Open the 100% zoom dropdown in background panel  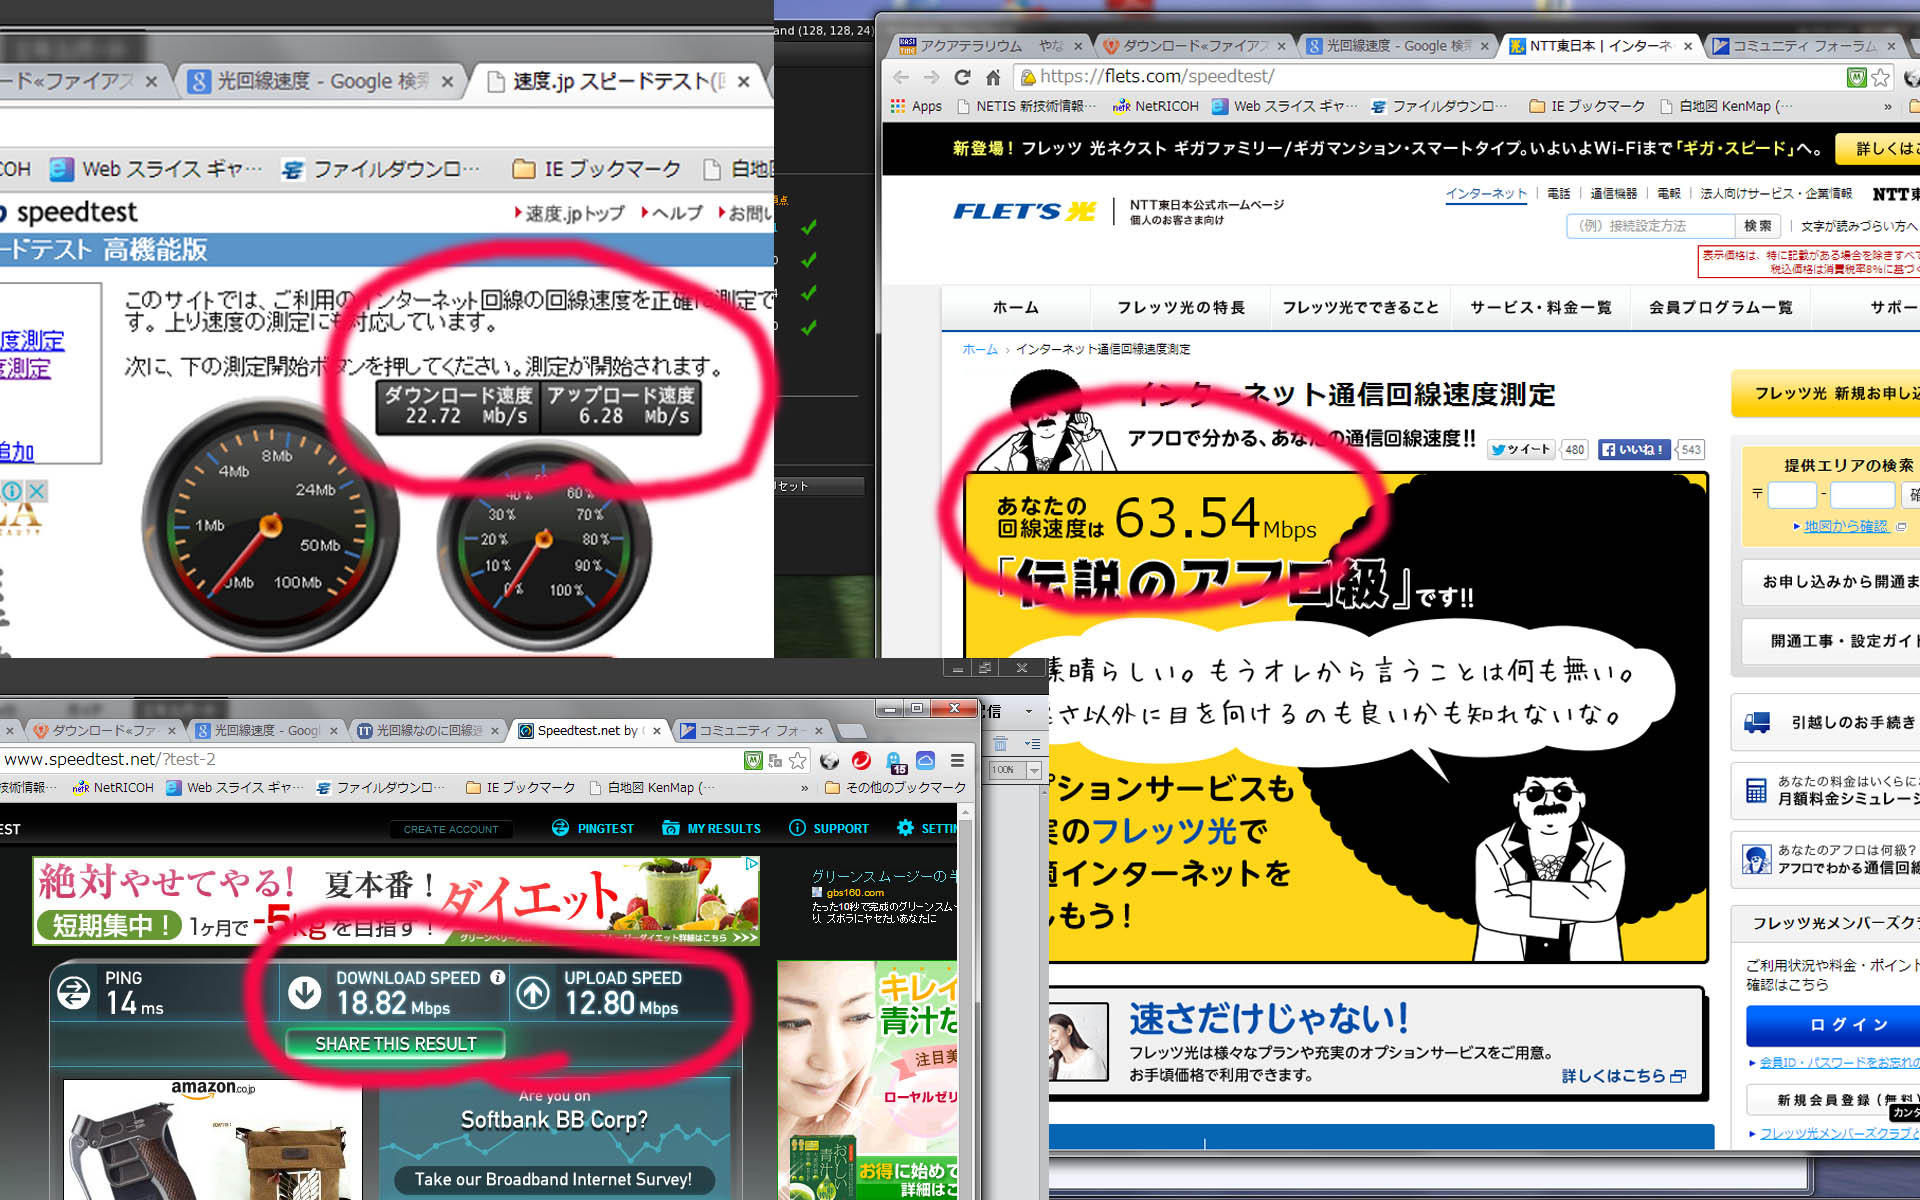point(1034,770)
